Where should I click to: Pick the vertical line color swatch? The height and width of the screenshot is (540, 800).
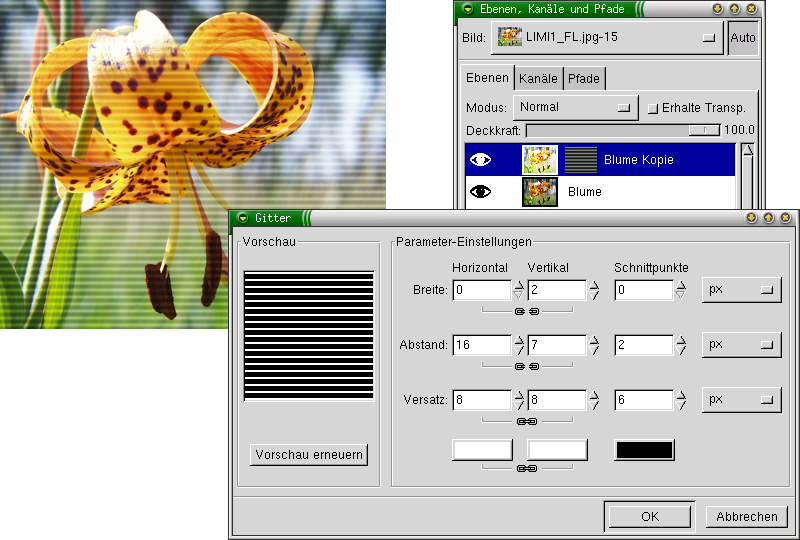tap(557, 450)
